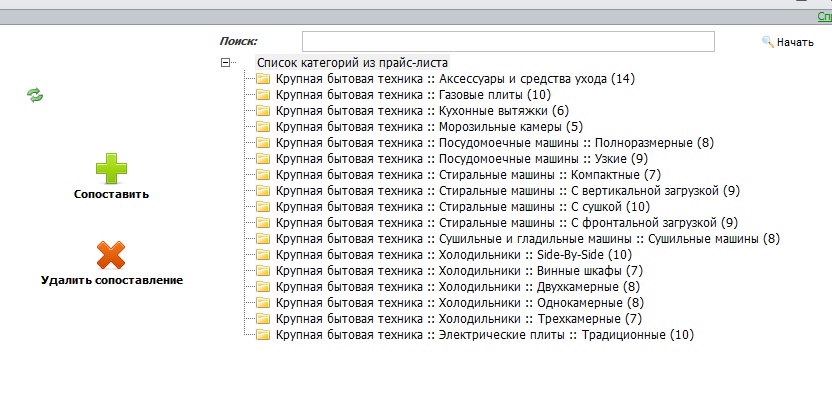Collapse the category list root node
Screen dimensions: 832x408
point(226,63)
